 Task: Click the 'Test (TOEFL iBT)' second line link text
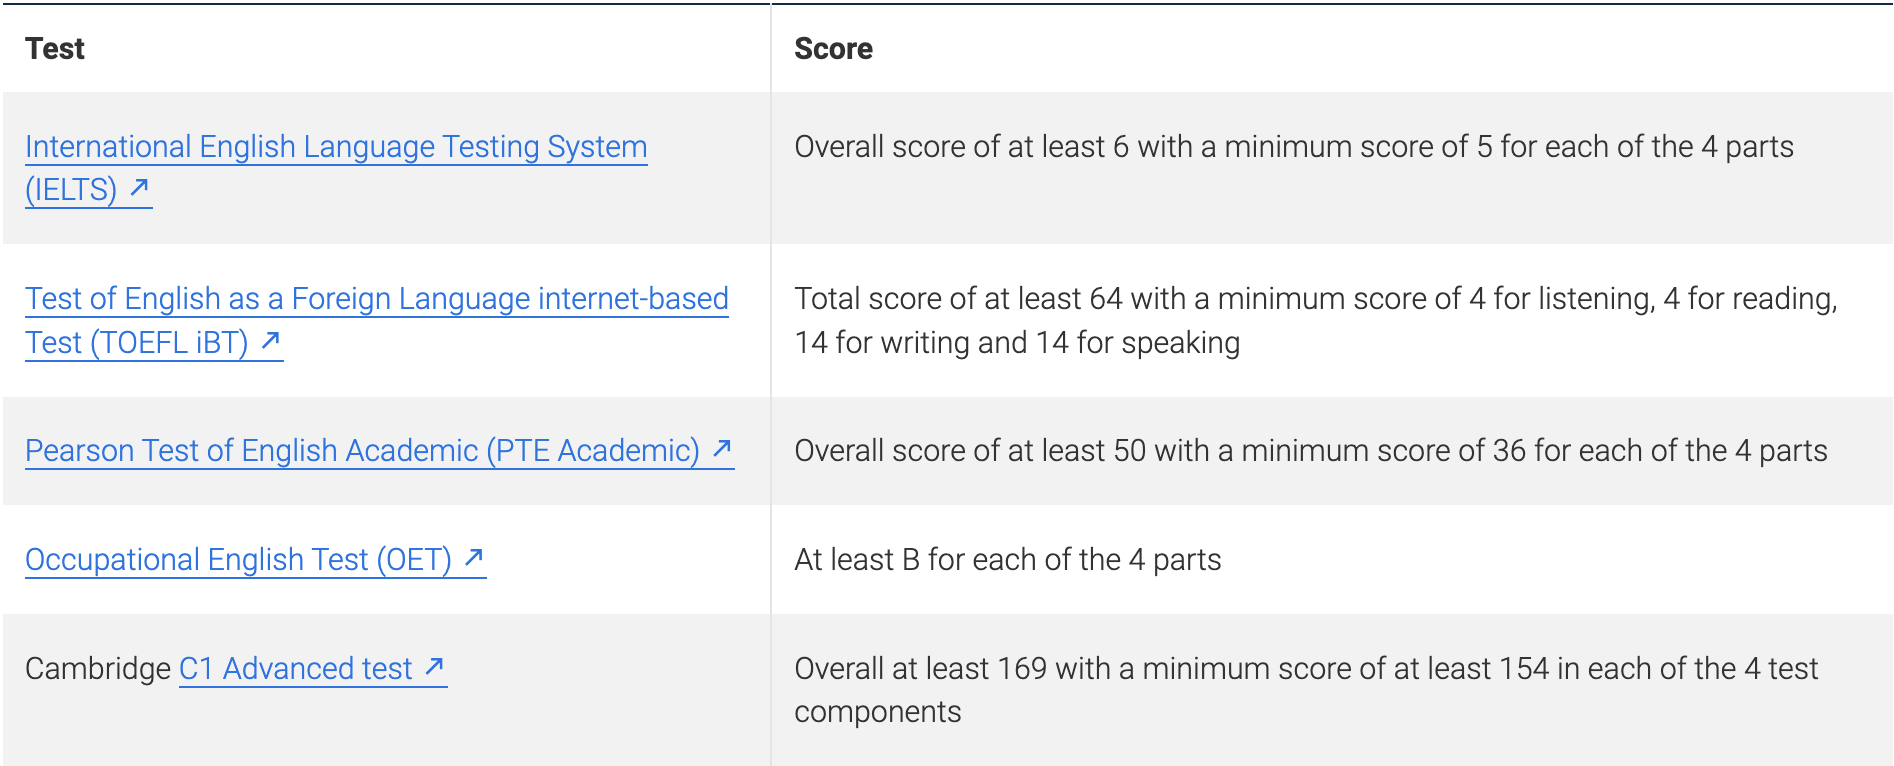click(137, 343)
